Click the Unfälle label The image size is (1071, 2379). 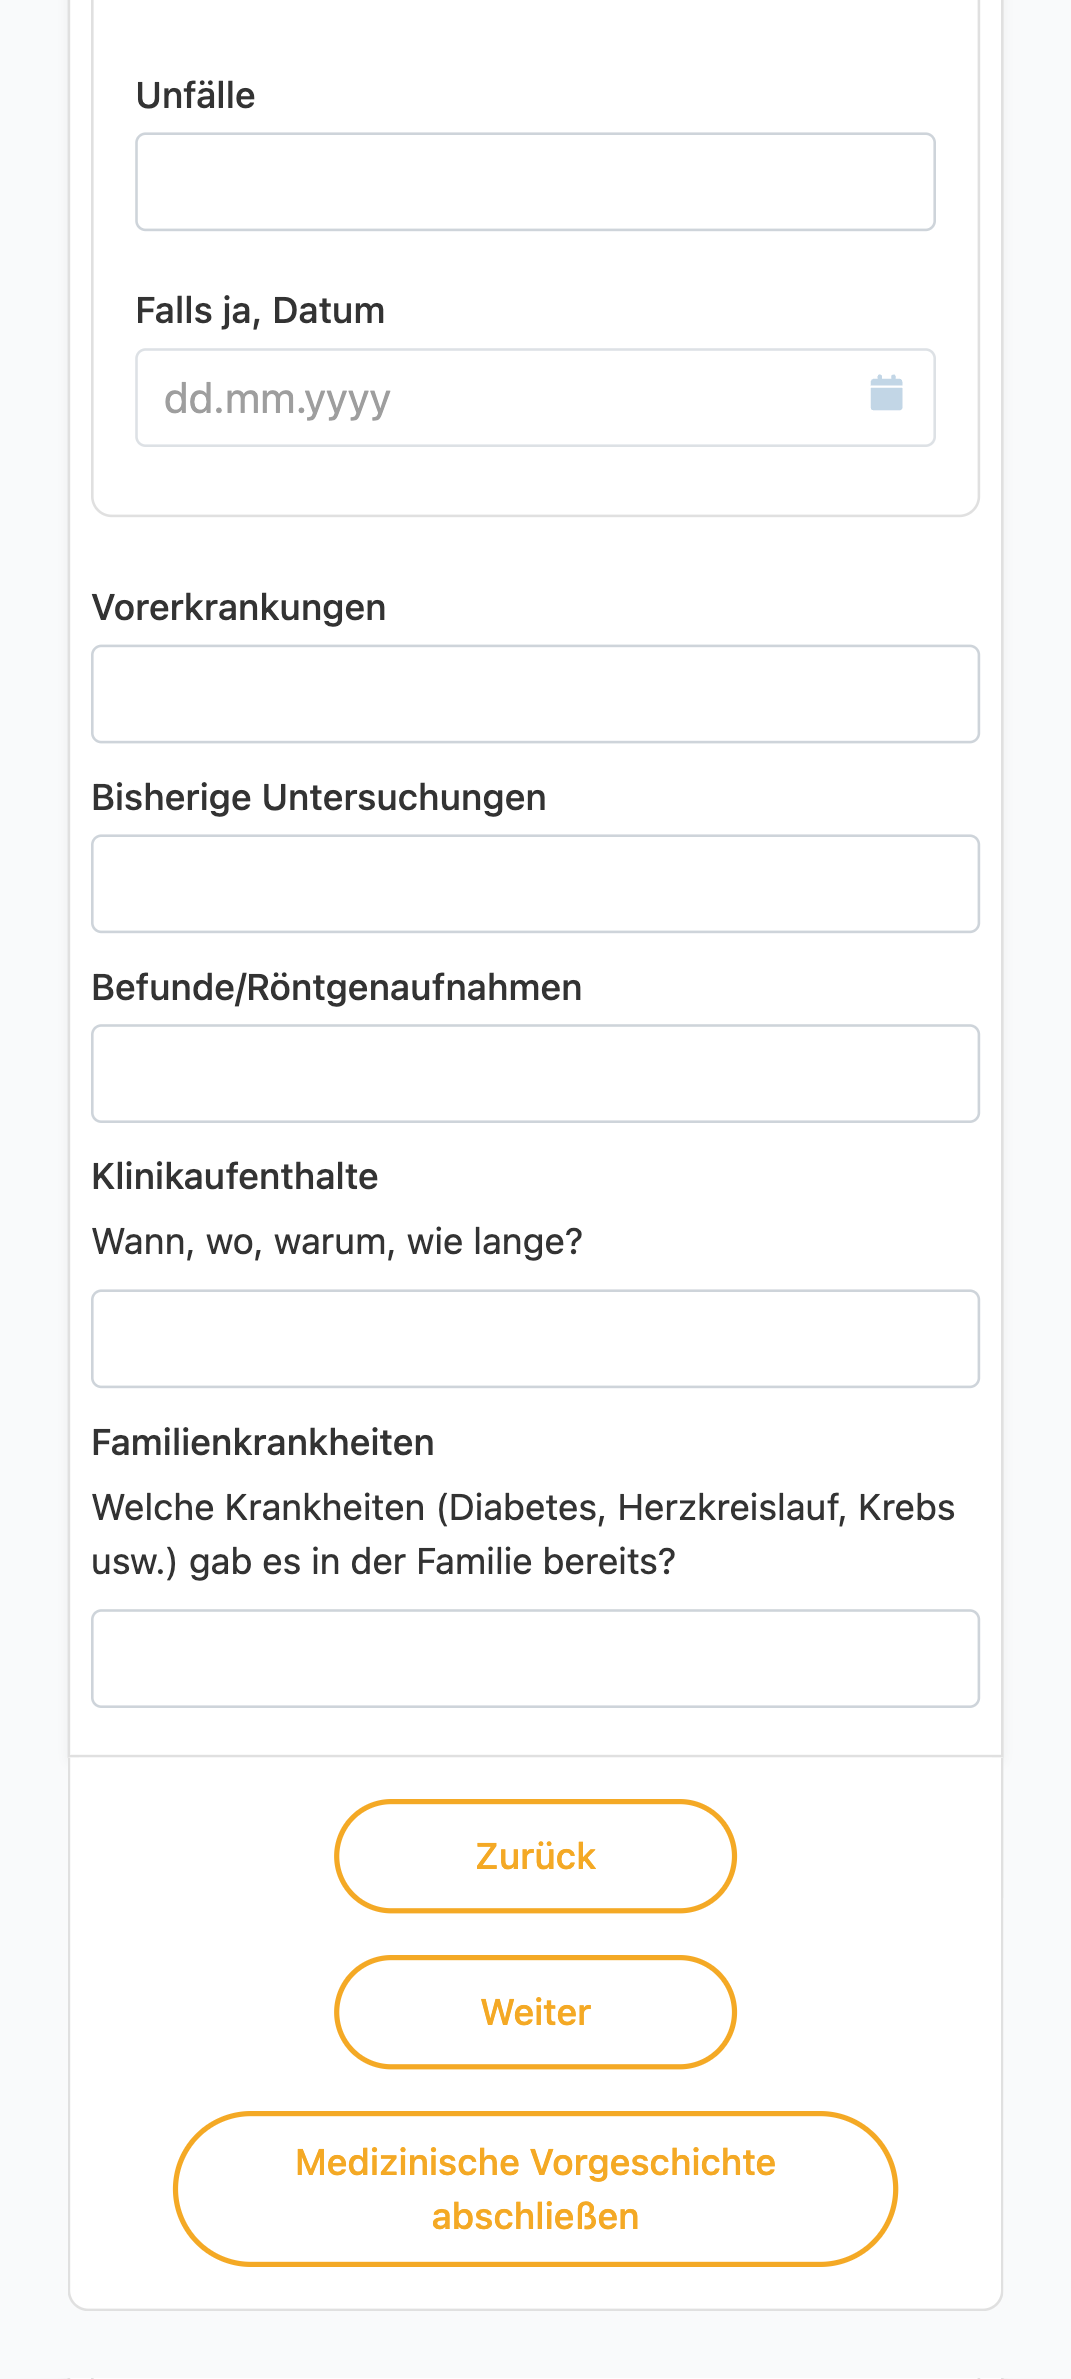196,96
